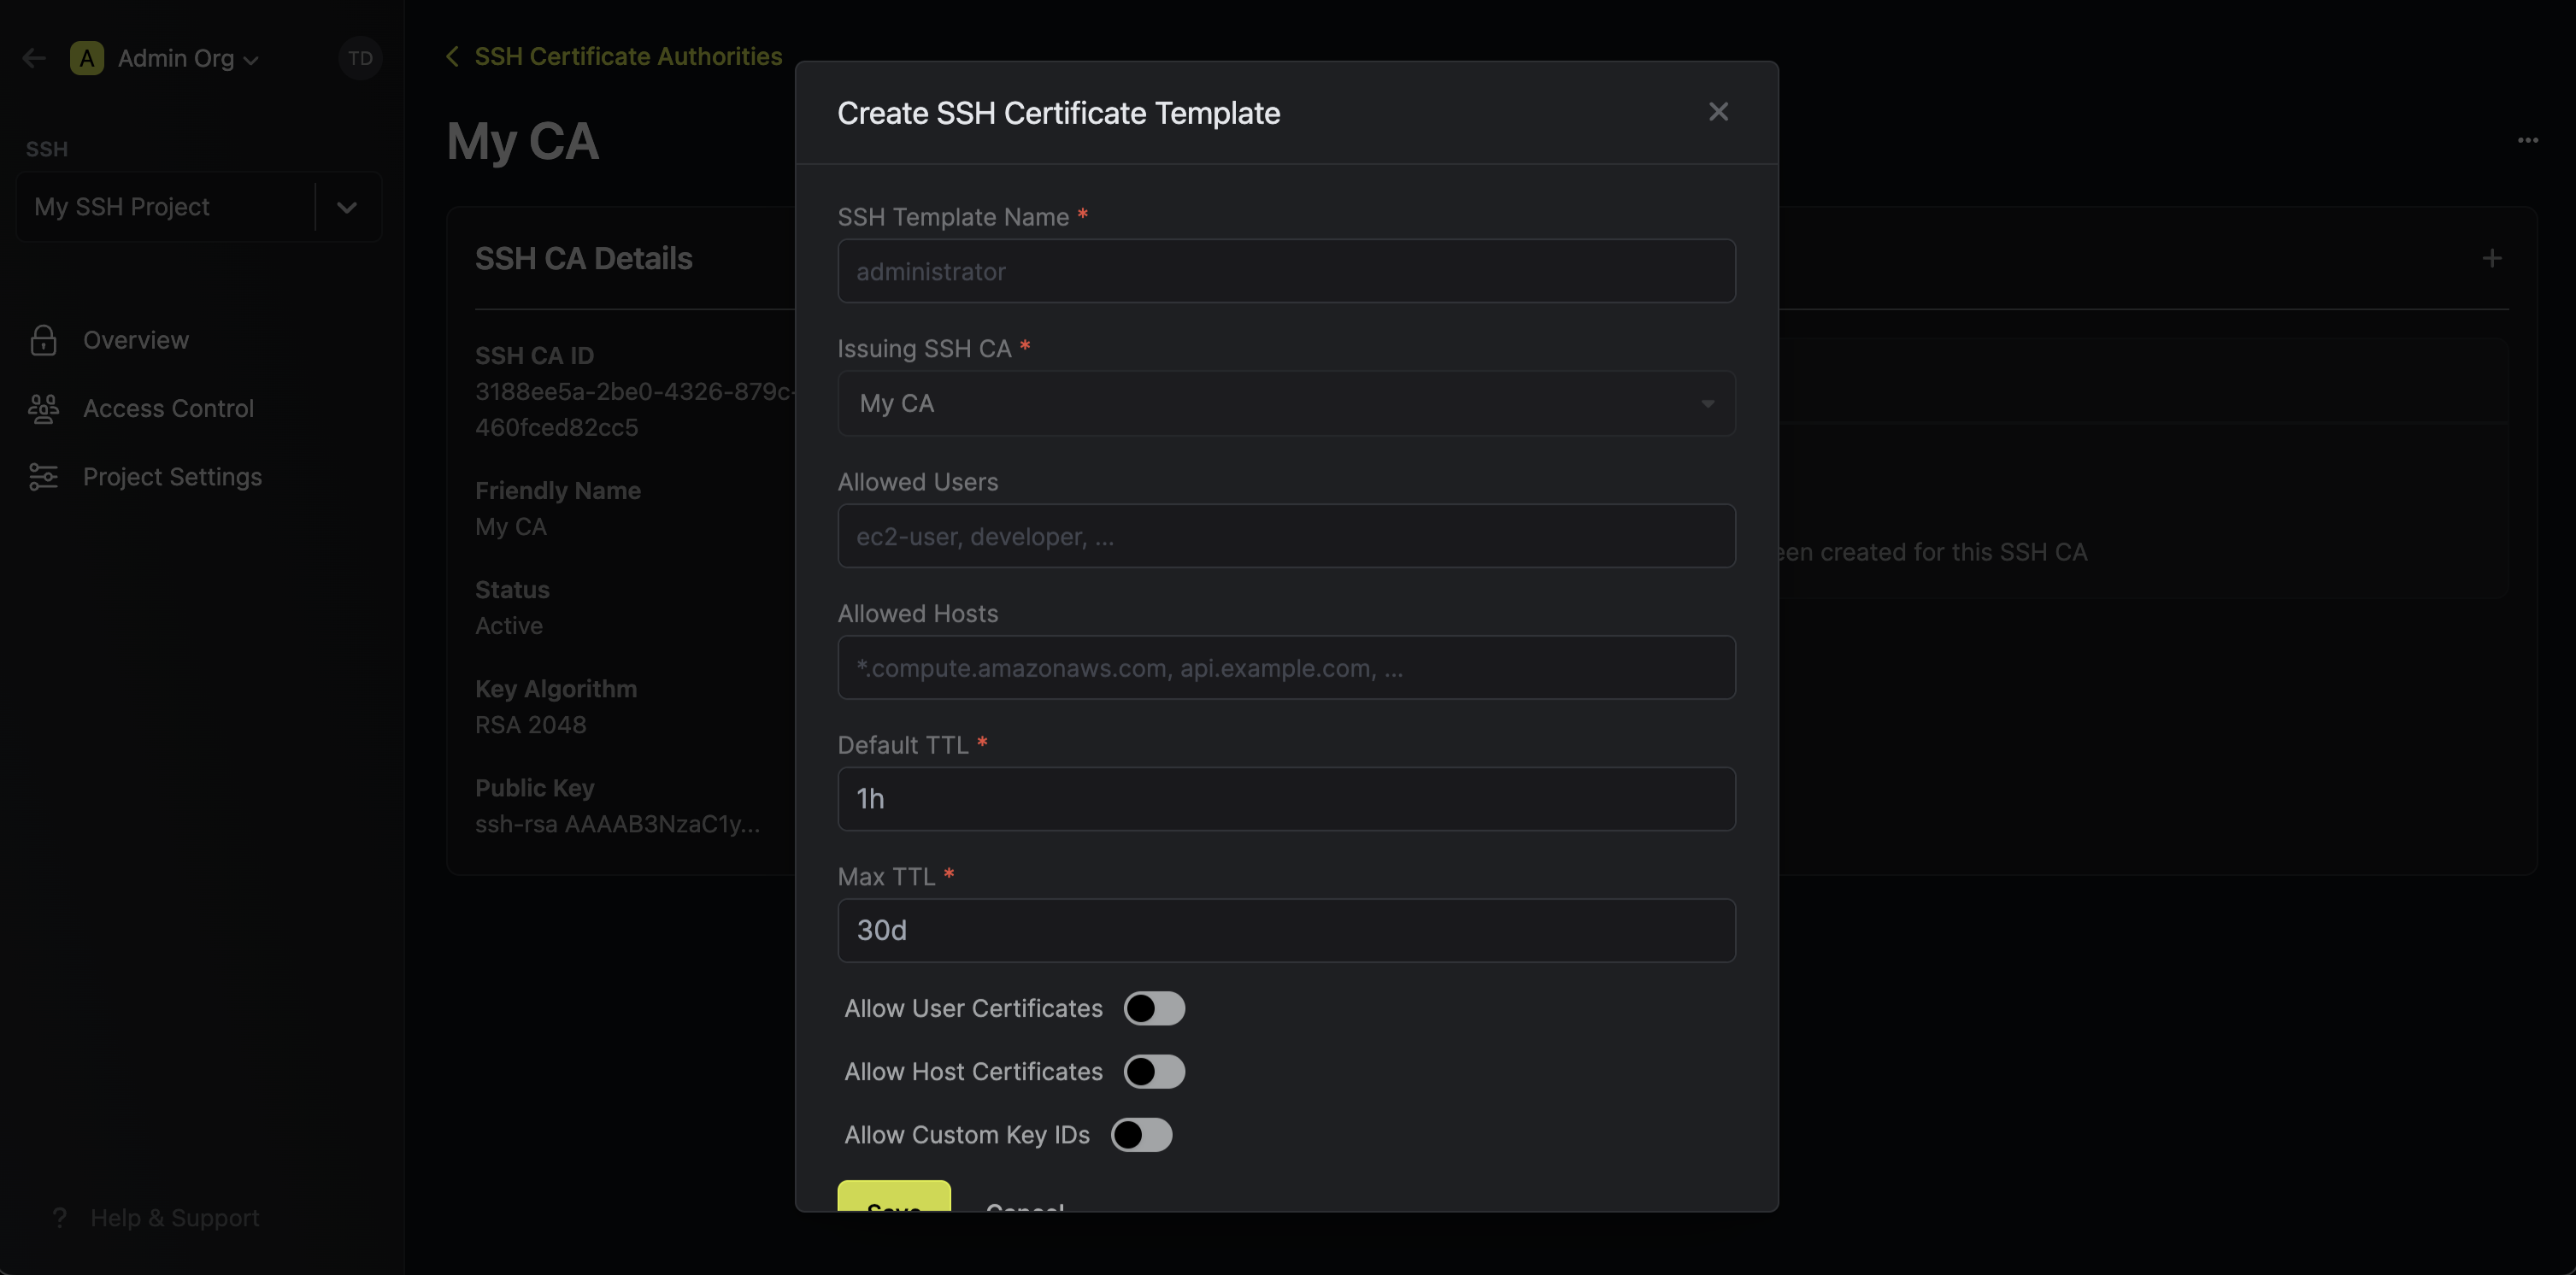
Task: Select the Overview lock icon in sidebar
Action: 43,340
